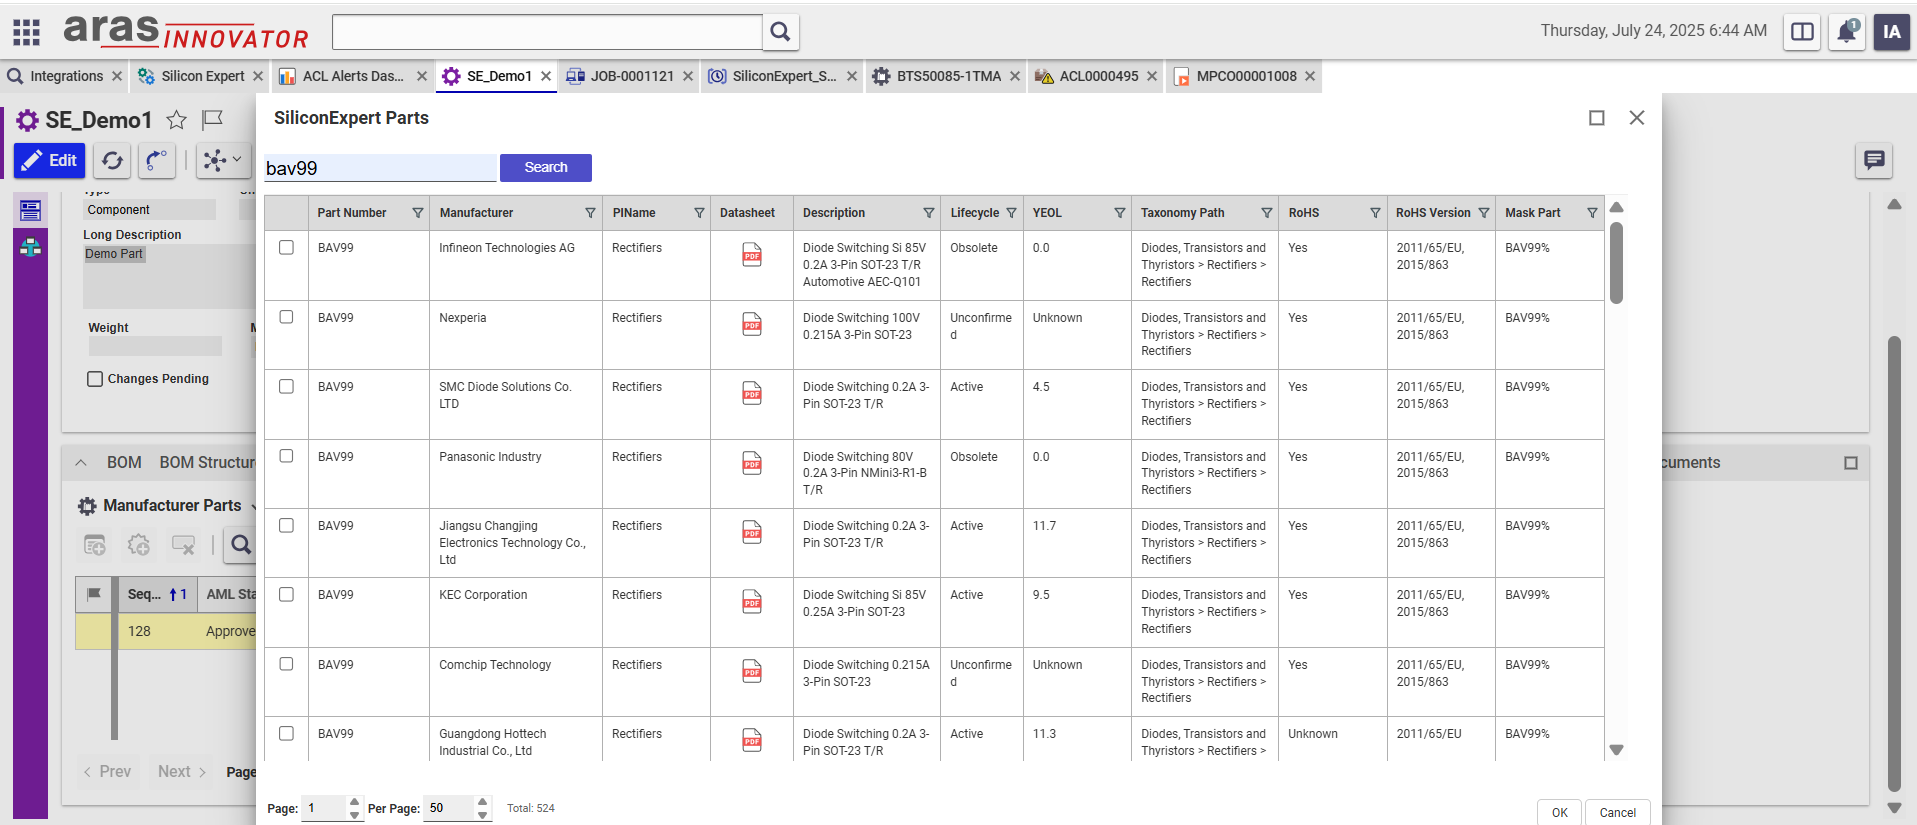Select the Infineon Technologies AG row checkbox
This screenshot has height=825, width=1917.
pos(286,247)
